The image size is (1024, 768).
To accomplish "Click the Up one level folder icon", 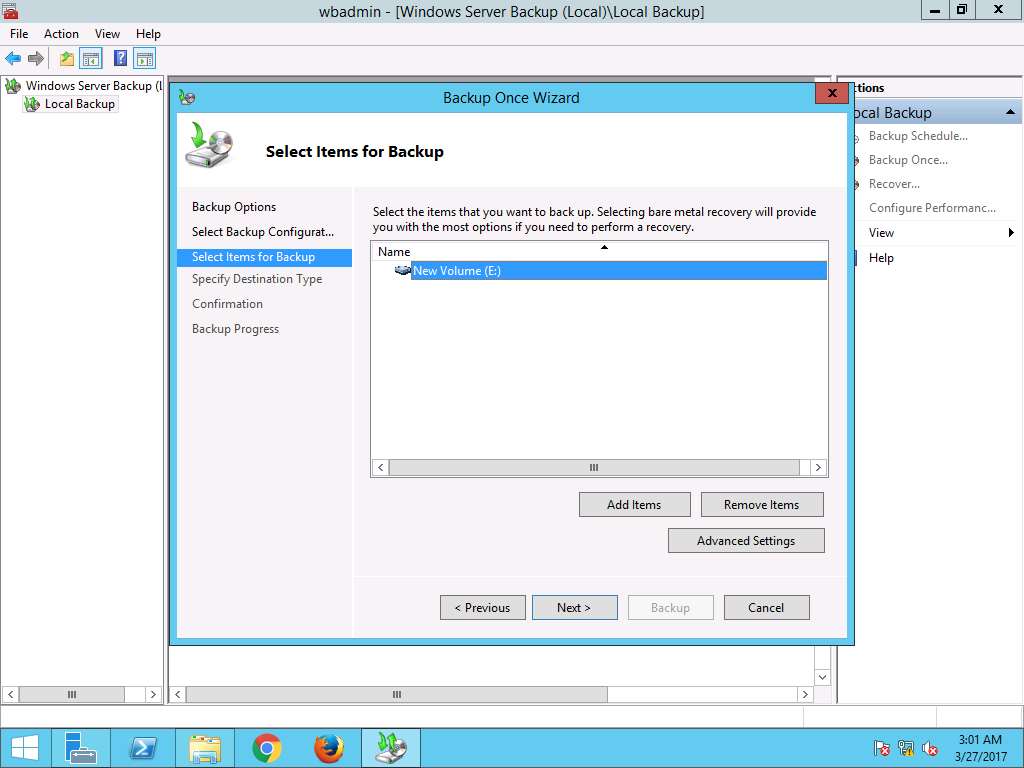I will [x=67, y=59].
